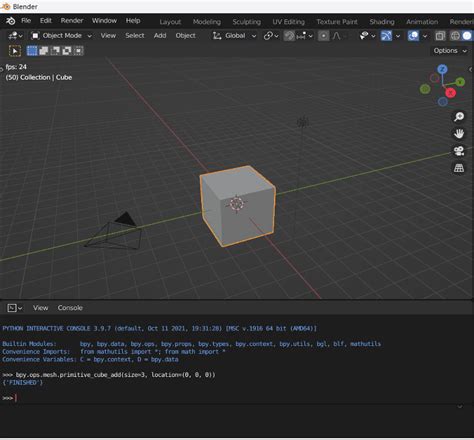This screenshot has height=440, width=474.
Task: Click the negative Y axis on gizmo
Action: pos(425,89)
